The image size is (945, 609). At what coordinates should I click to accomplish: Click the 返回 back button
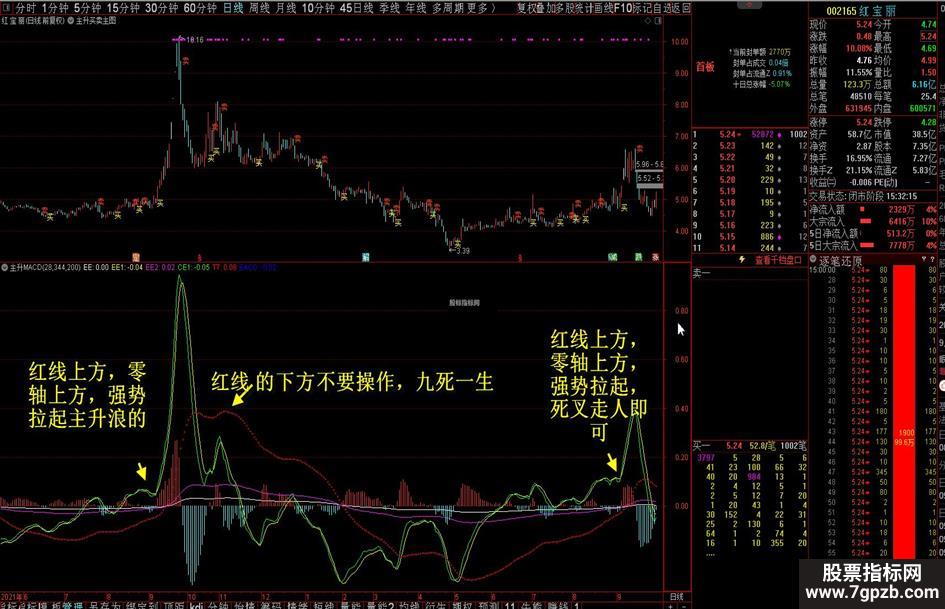click(x=680, y=8)
